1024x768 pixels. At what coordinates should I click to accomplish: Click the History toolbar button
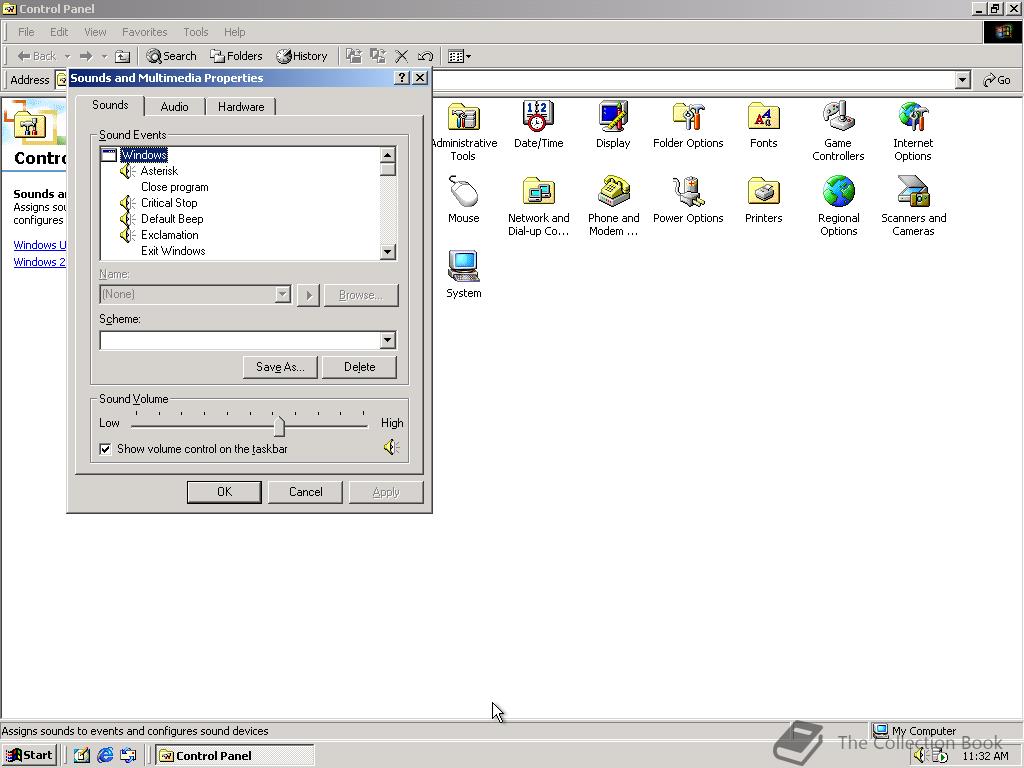[x=302, y=56]
